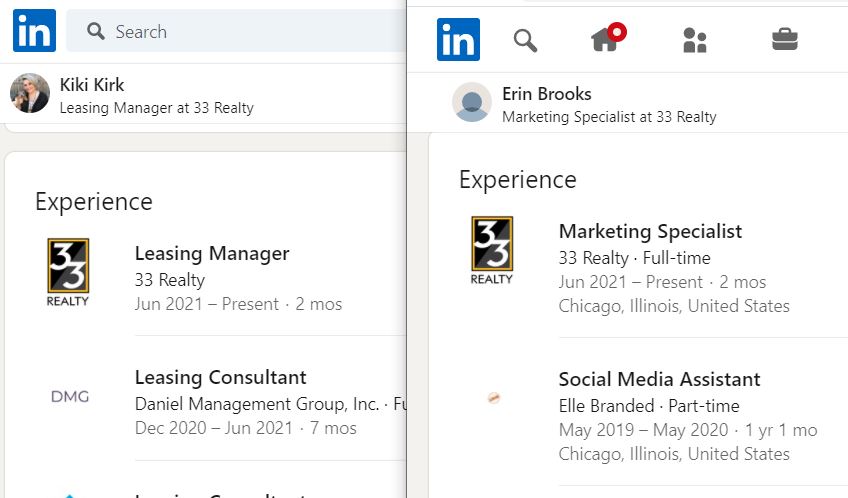Image resolution: width=848 pixels, height=498 pixels.
Task: Open Jobs briefcase icon
Action: coord(785,40)
